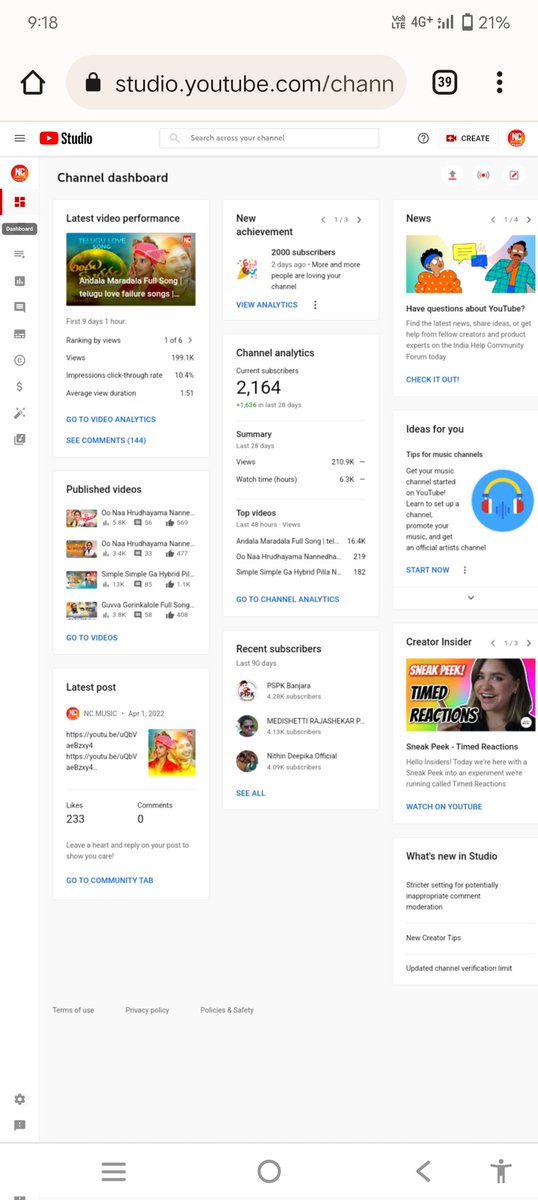Tap Android home circle navigation button
The image size is (538, 1200).
click(269, 1172)
